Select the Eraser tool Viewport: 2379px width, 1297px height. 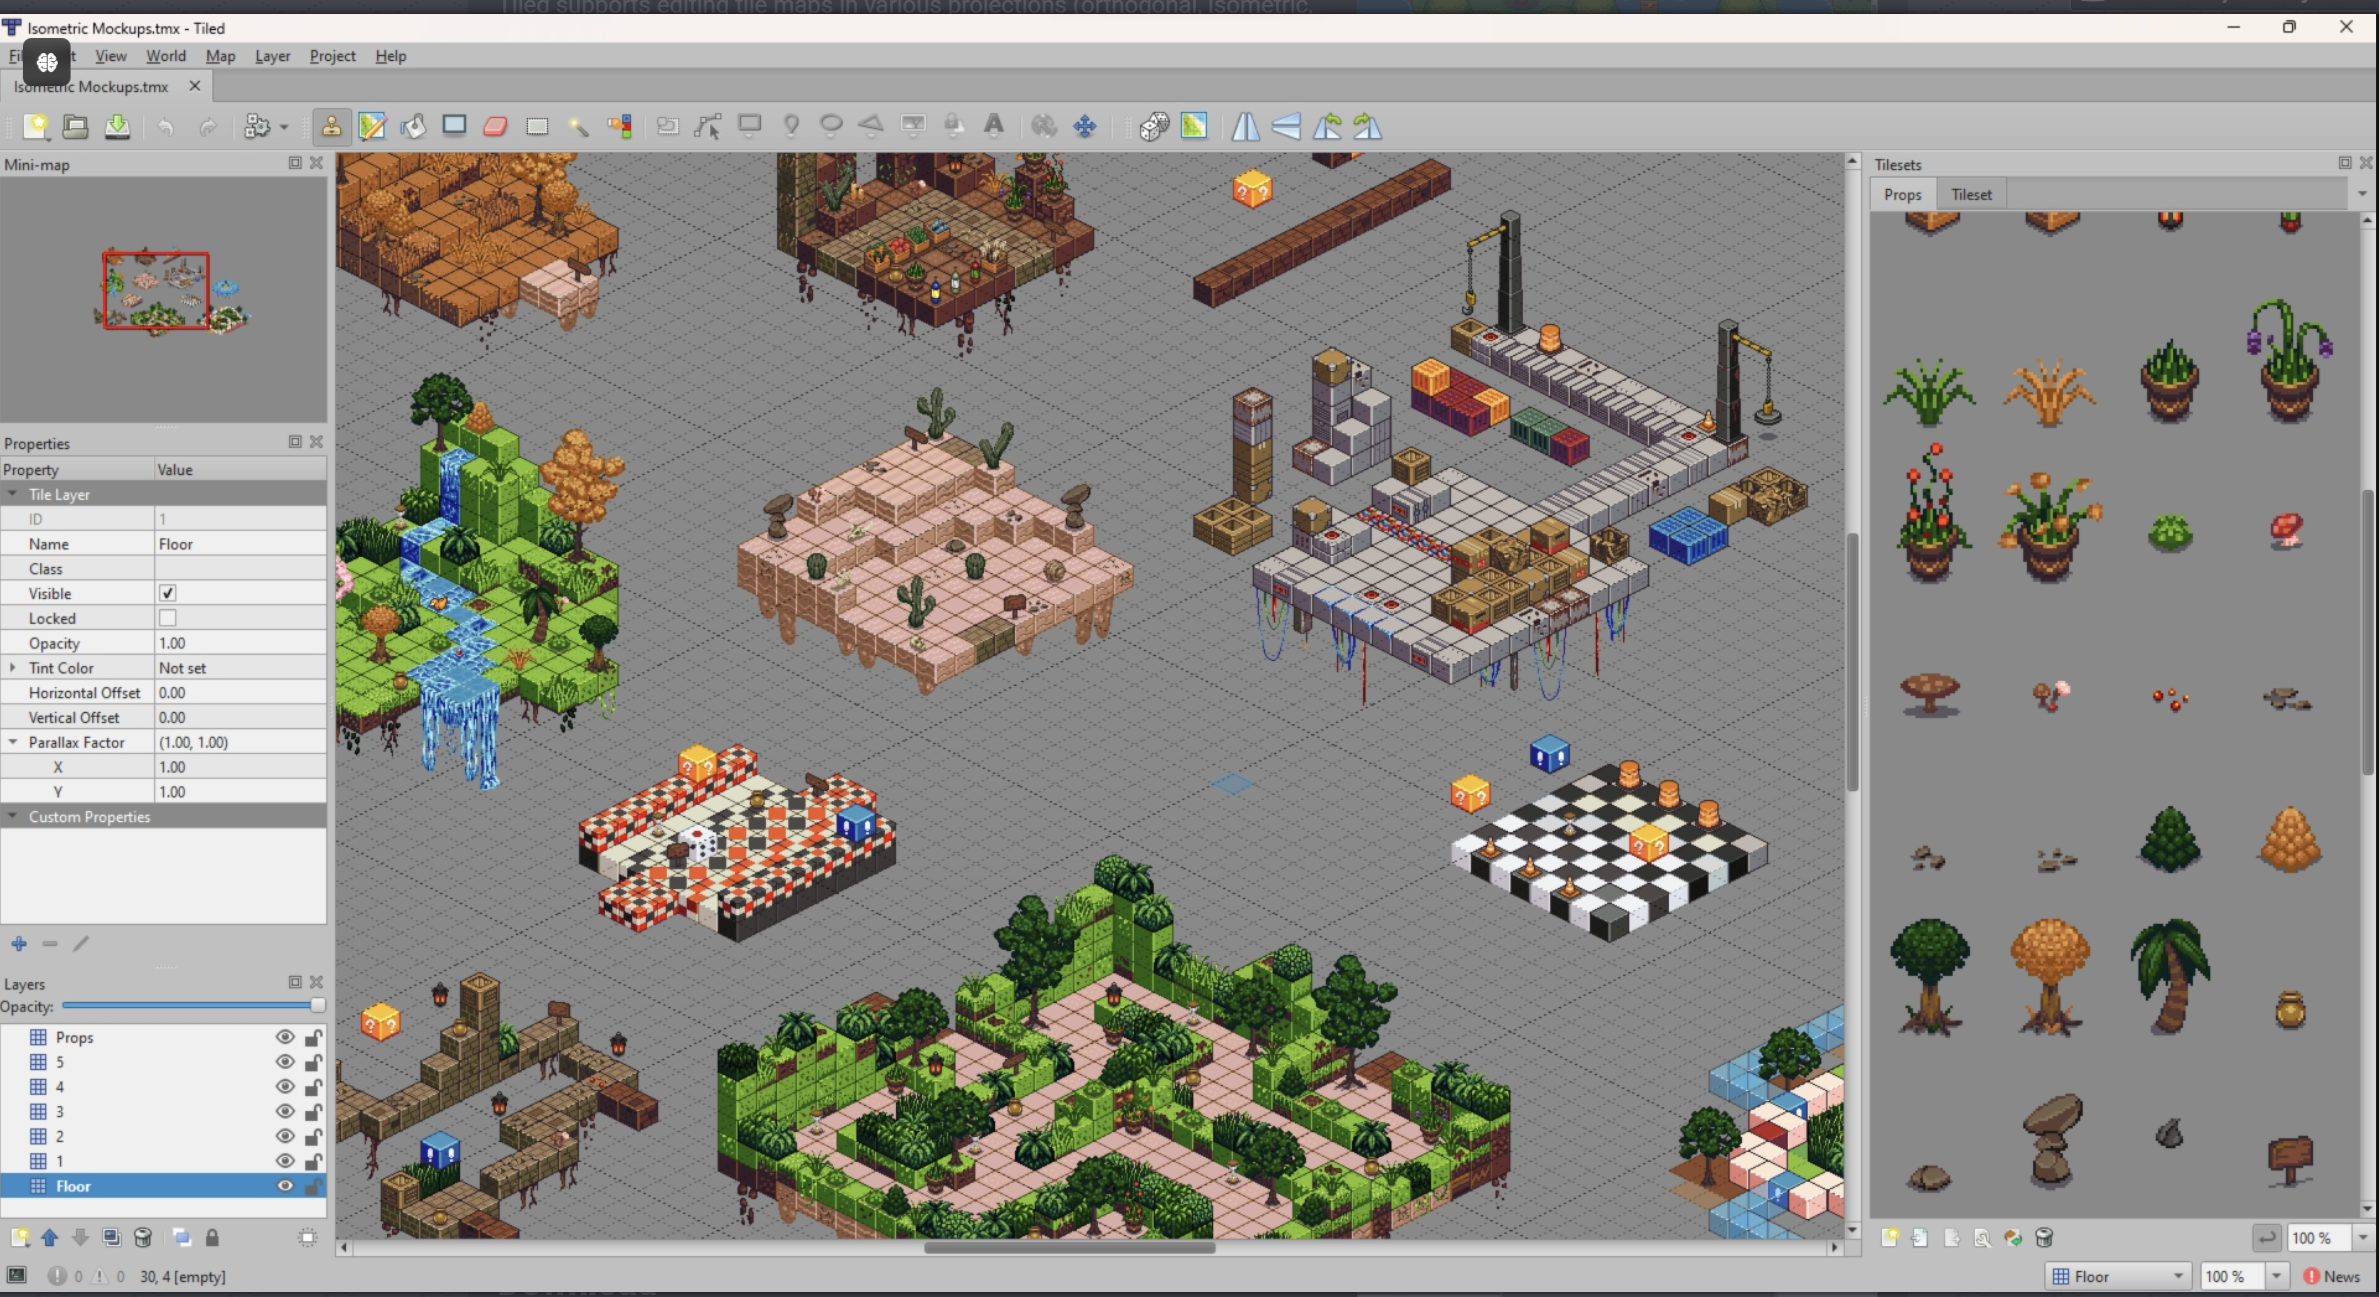click(x=496, y=126)
